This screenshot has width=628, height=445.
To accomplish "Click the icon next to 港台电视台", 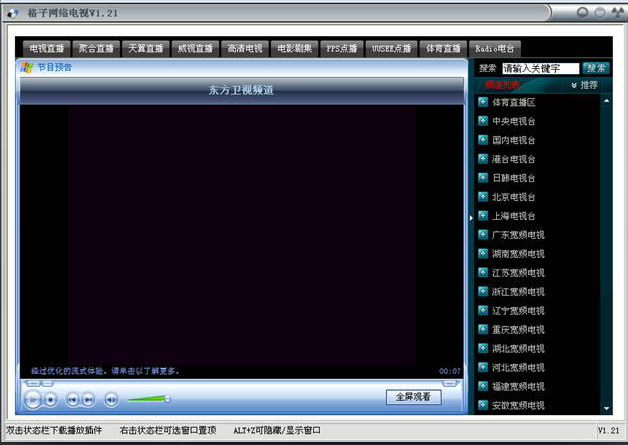I will point(483,159).
